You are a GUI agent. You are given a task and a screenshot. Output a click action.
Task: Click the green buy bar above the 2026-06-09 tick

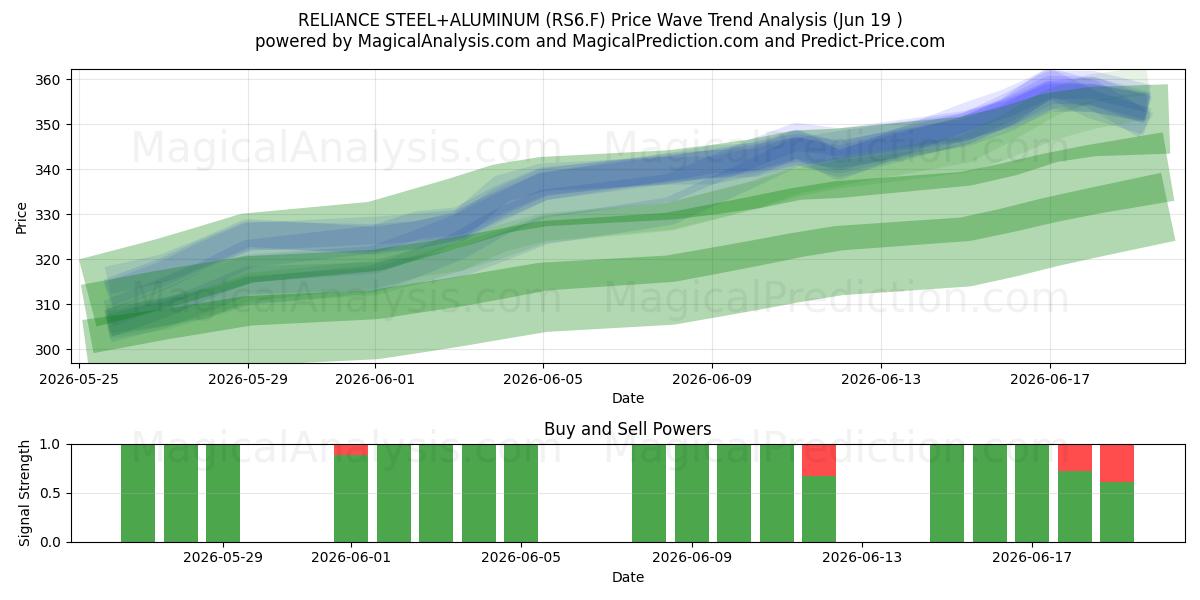point(691,493)
